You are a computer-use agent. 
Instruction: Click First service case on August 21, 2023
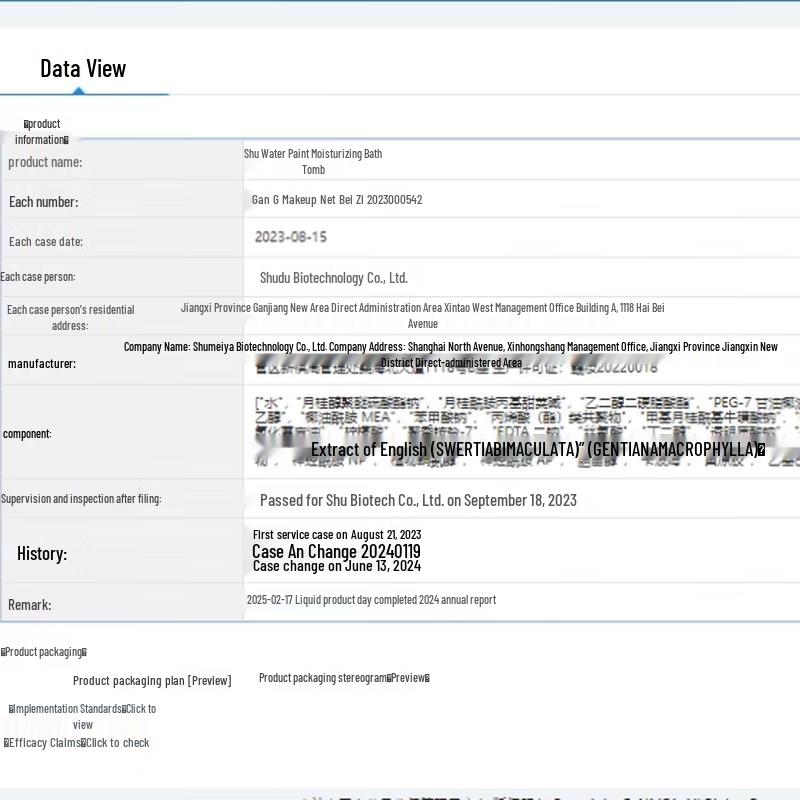click(337, 534)
